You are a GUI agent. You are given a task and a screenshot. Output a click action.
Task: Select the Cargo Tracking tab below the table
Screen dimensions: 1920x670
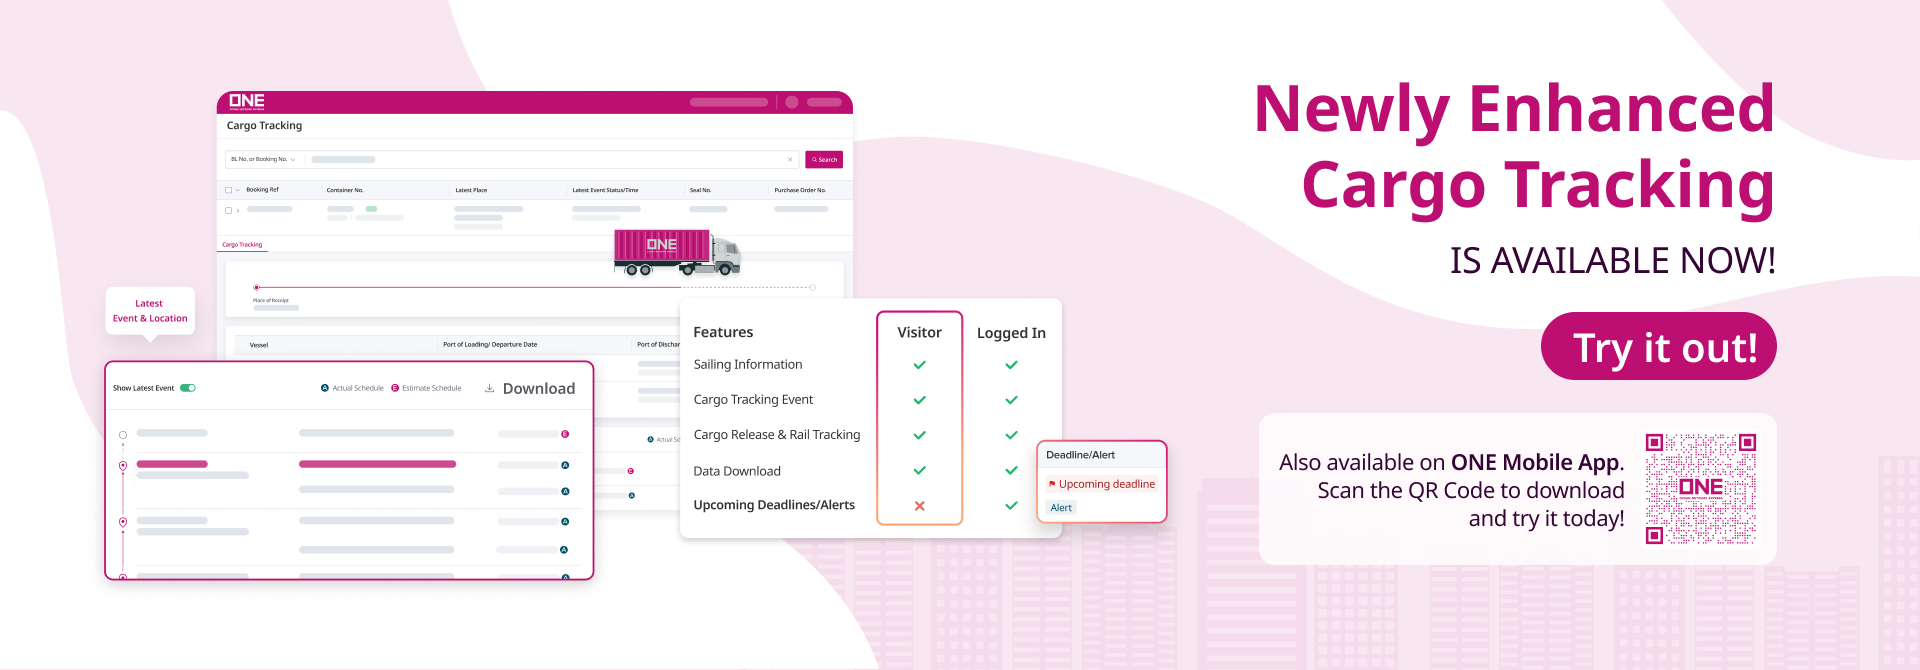tap(242, 244)
